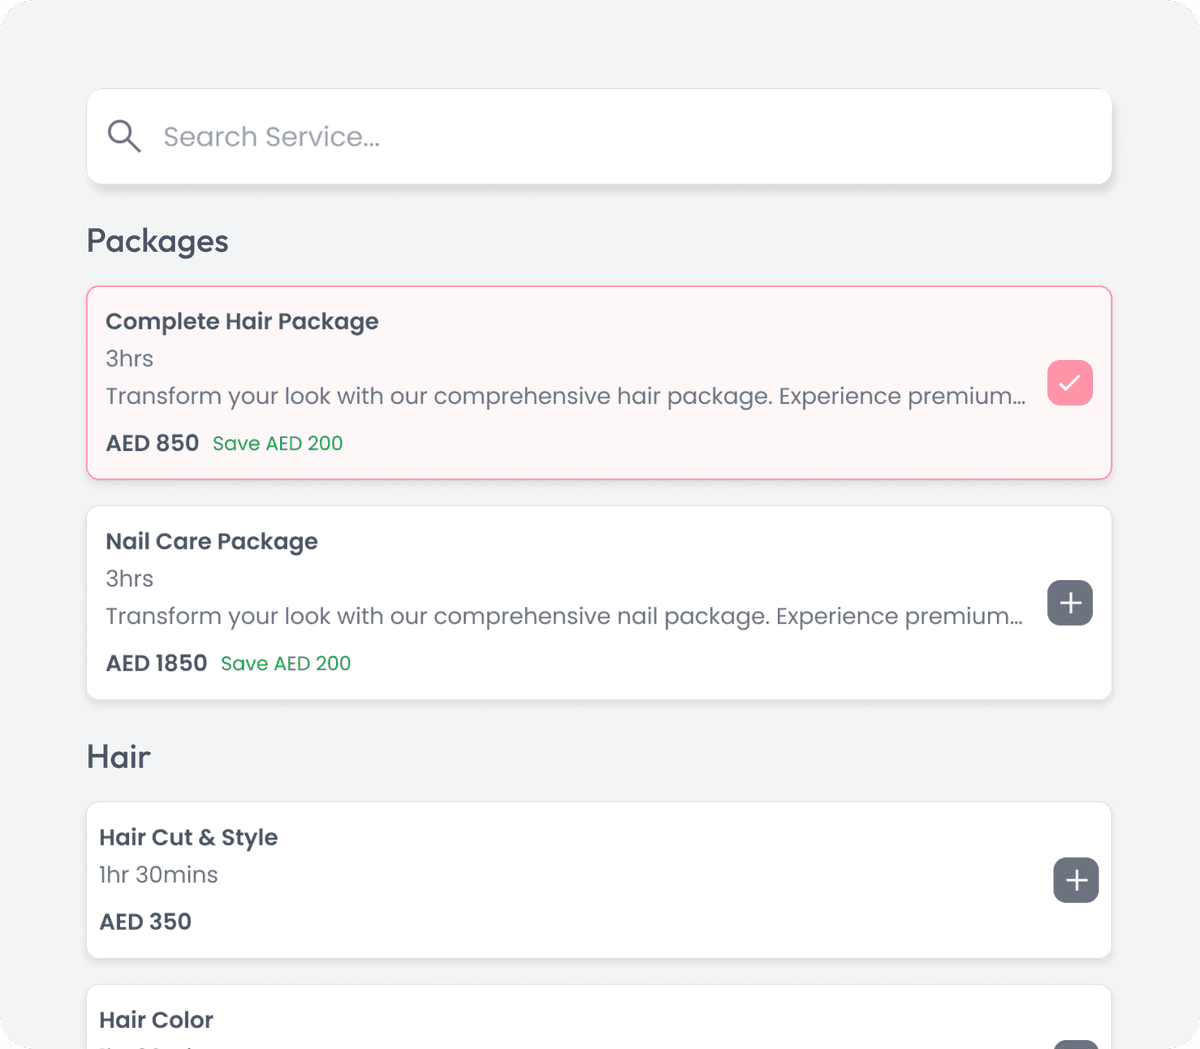Click the plus icon on Hair Cut & Style

click(1075, 880)
